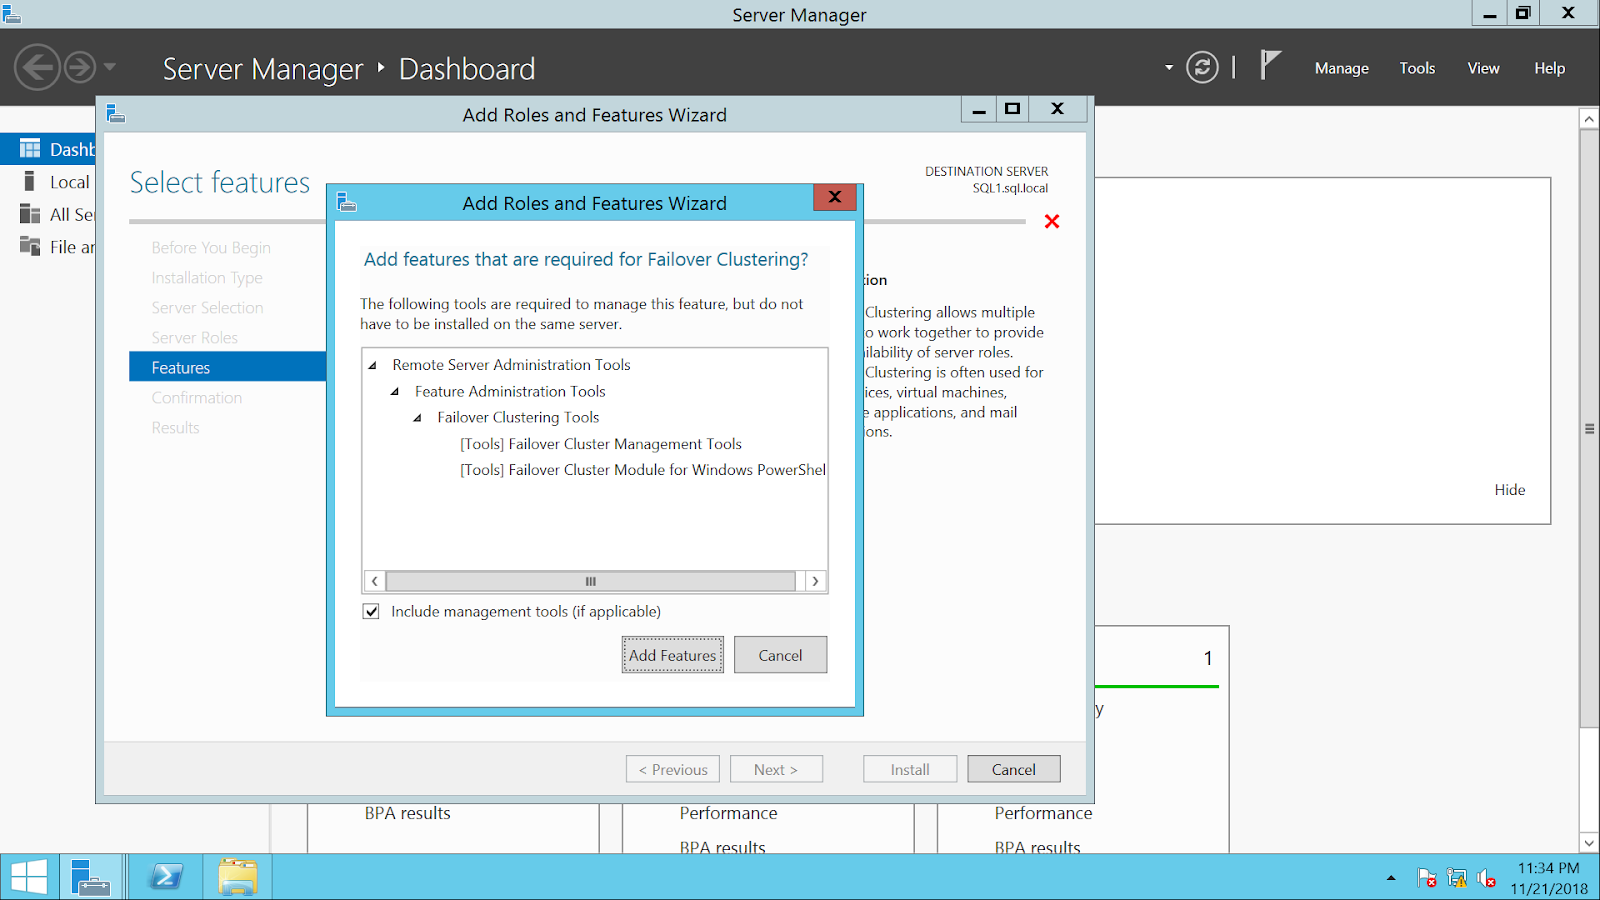This screenshot has height=900, width=1600.
Task: Click the Refresh icon in Server Manager
Action: coord(1201,67)
